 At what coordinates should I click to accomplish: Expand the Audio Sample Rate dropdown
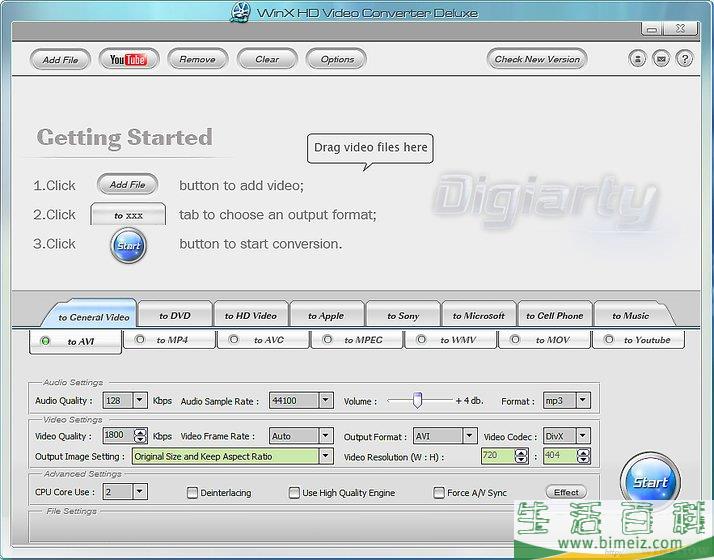[x=326, y=401]
